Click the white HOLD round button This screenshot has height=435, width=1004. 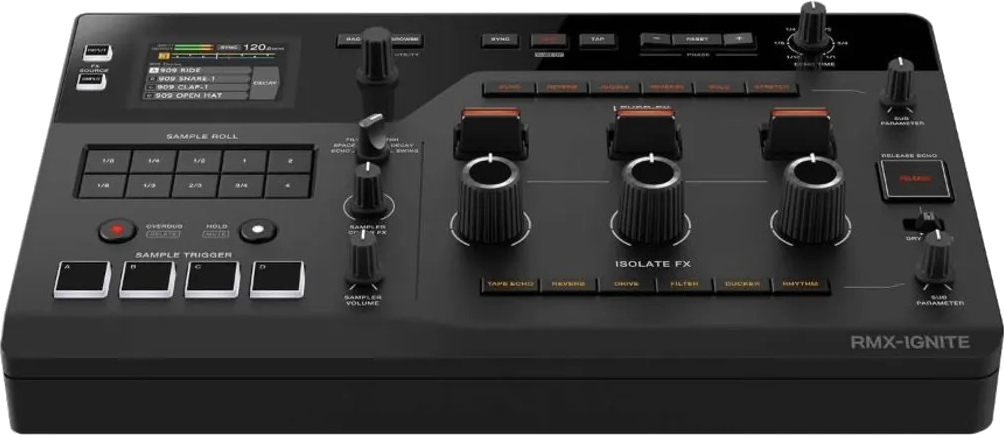(258, 230)
